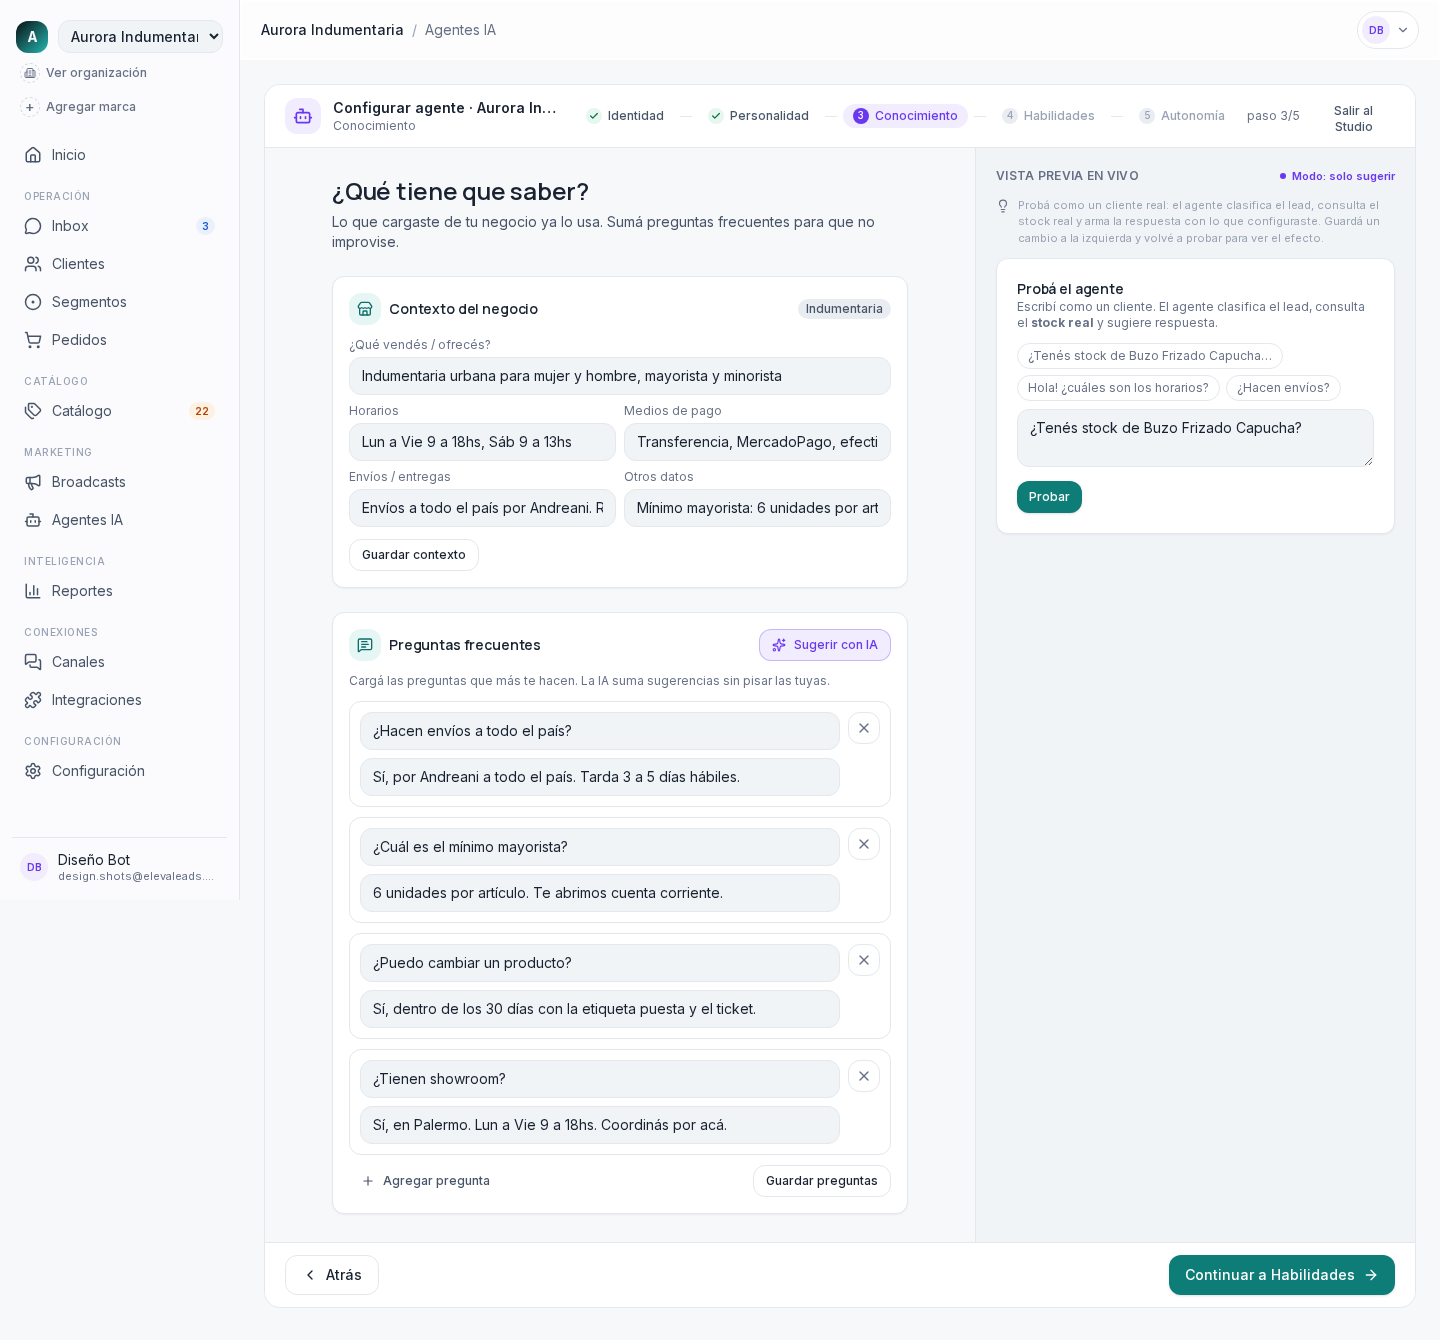Click the Broadcasts megaphone icon
The height and width of the screenshot is (1340, 1440).
pyautogui.click(x=33, y=482)
